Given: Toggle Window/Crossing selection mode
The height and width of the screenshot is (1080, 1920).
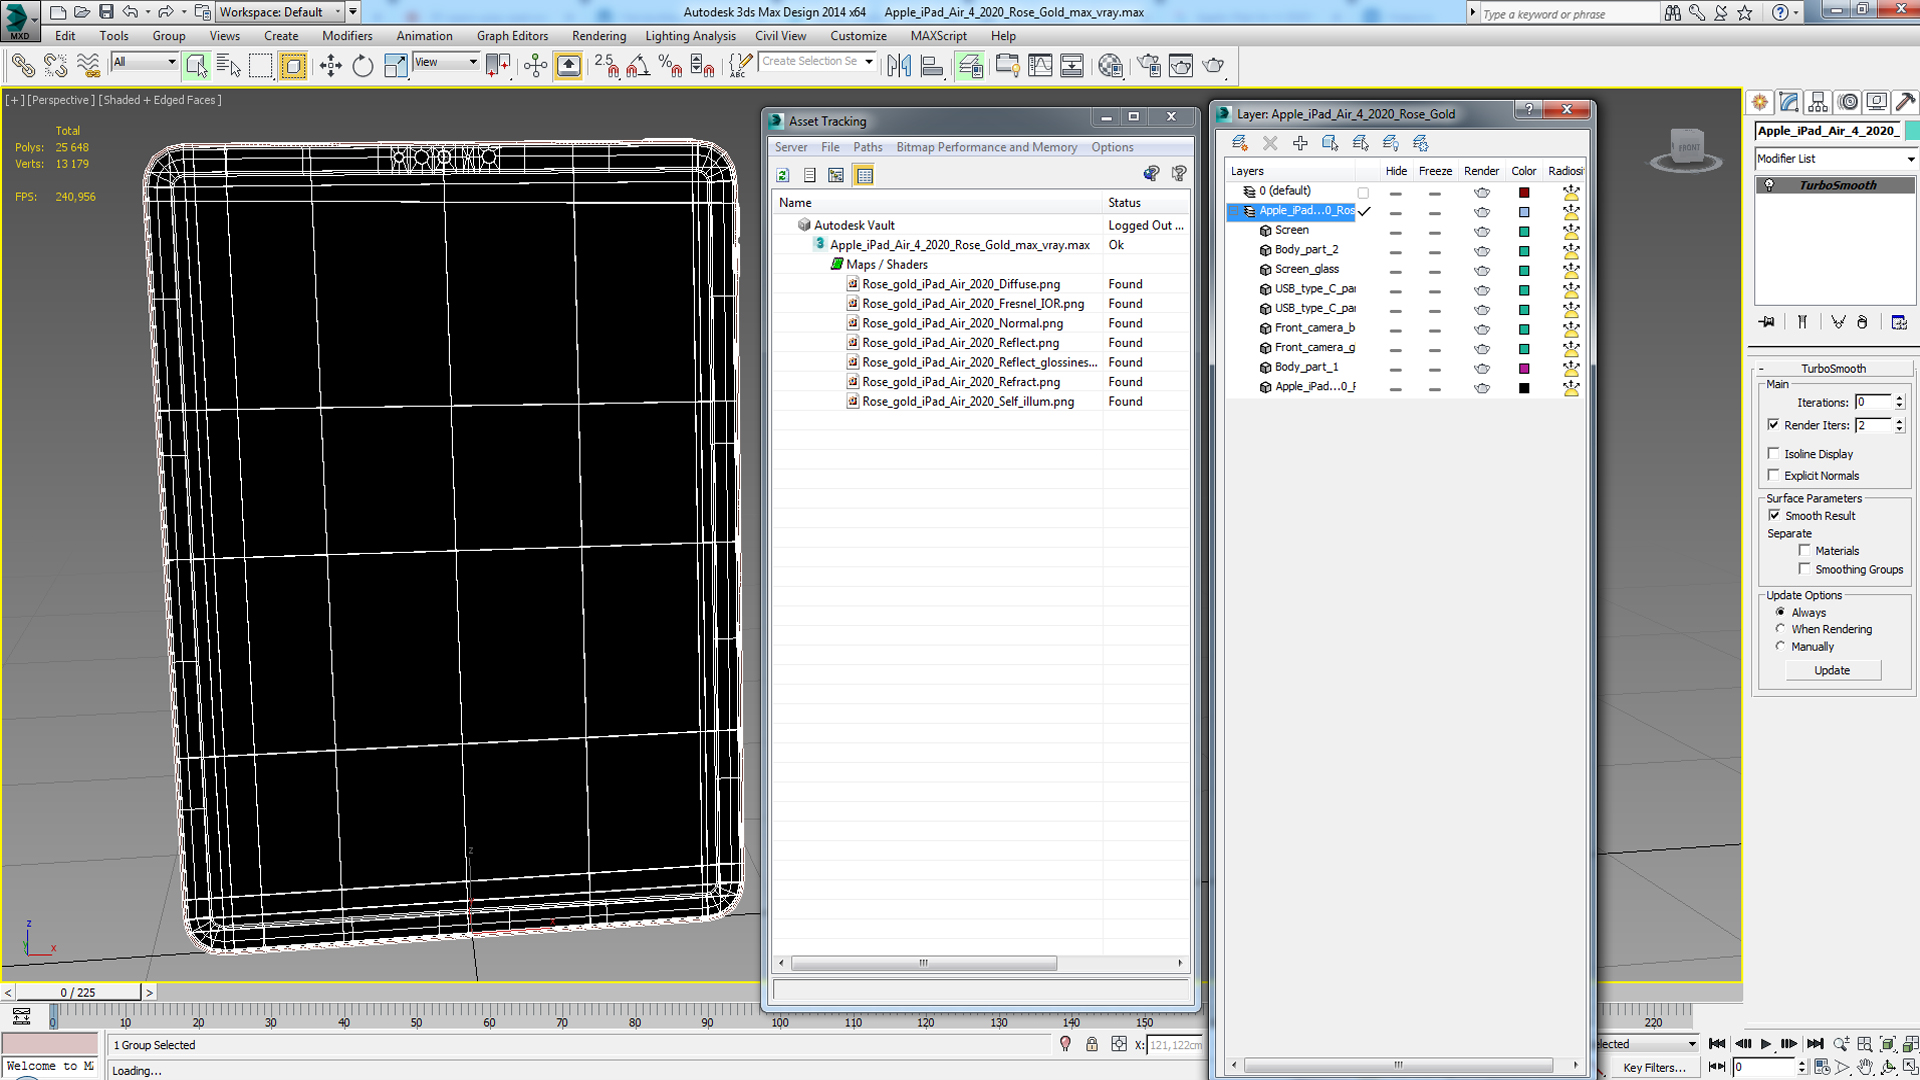Looking at the screenshot, I should [x=293, y=66].
